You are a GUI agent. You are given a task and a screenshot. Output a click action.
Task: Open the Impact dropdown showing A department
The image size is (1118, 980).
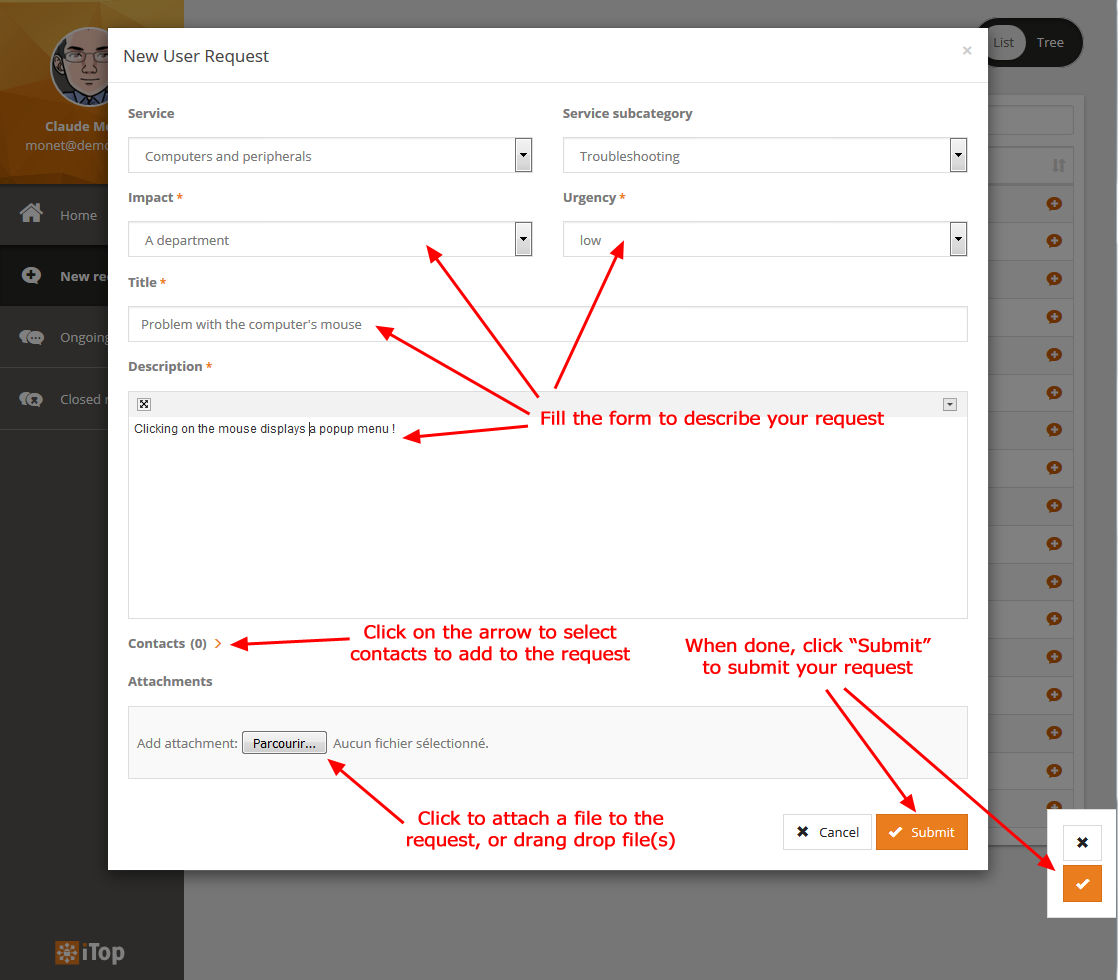tap(522, 239)
